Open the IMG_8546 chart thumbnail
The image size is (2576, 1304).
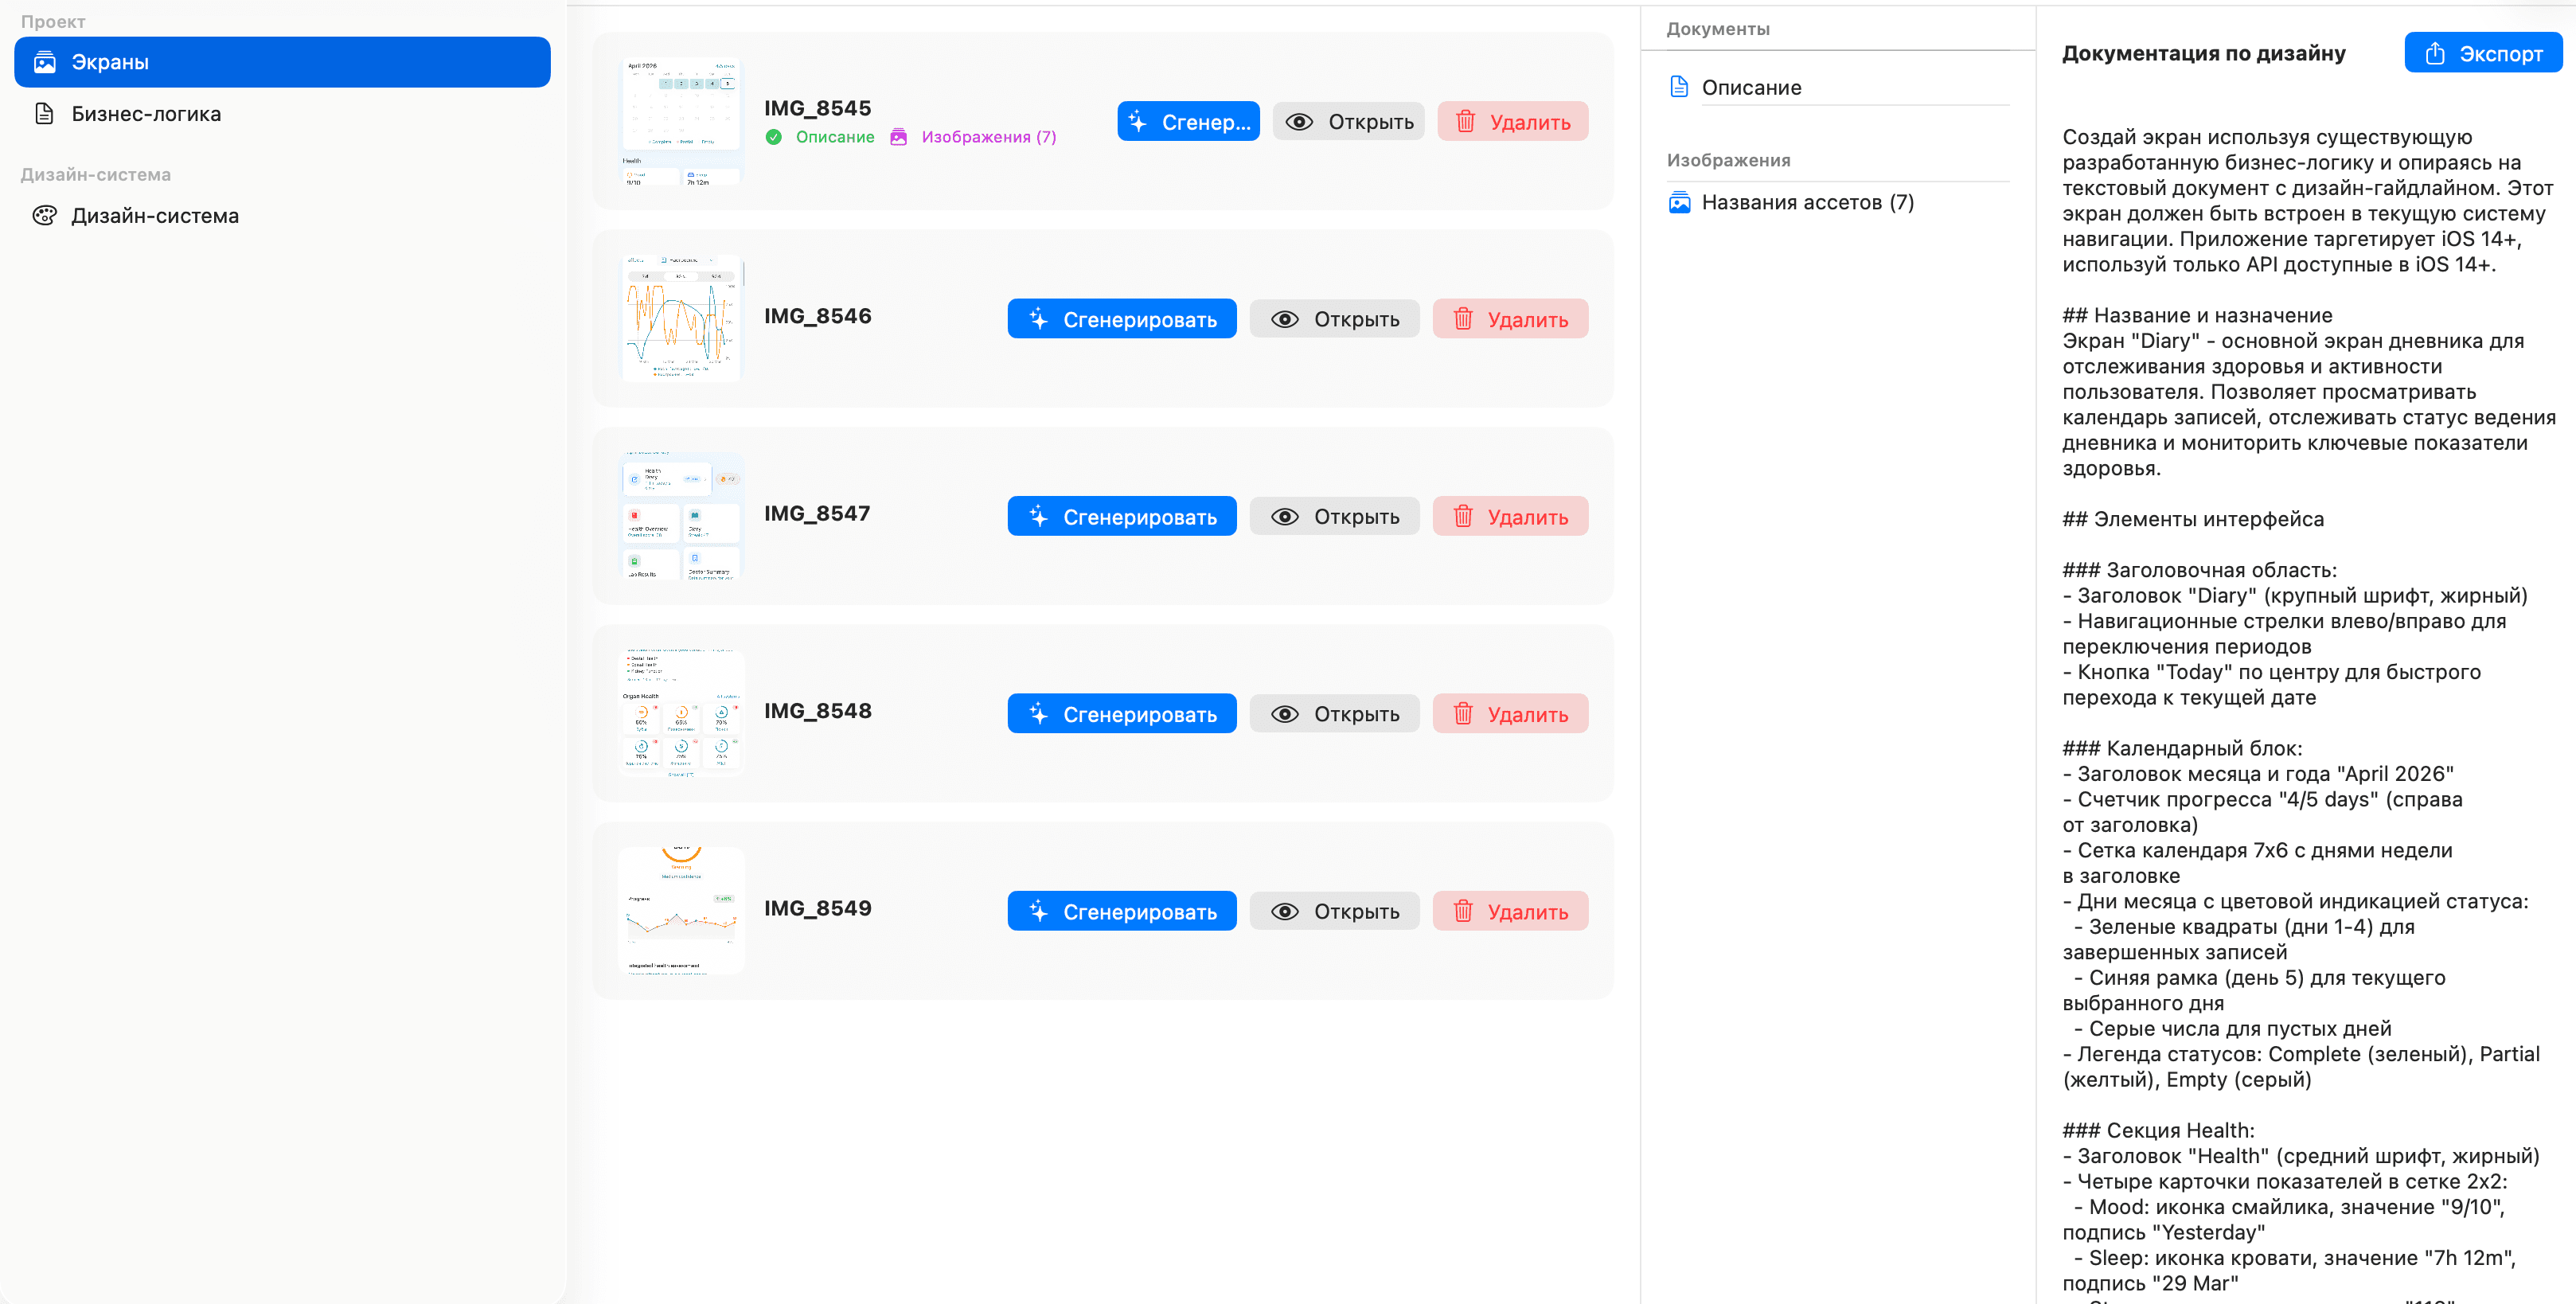click(x=681, y=319)
